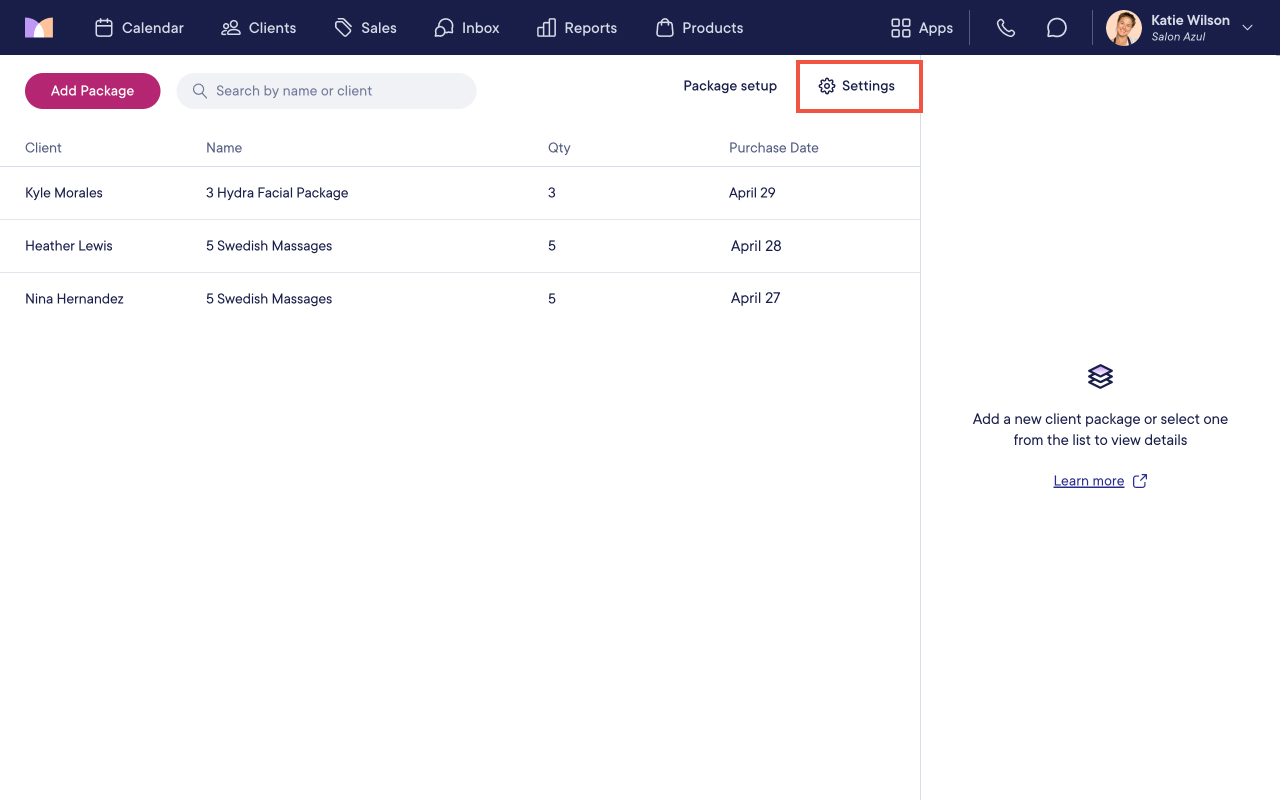Click the Package setup link
This screenshot has height=800, width=1280.
730,86
